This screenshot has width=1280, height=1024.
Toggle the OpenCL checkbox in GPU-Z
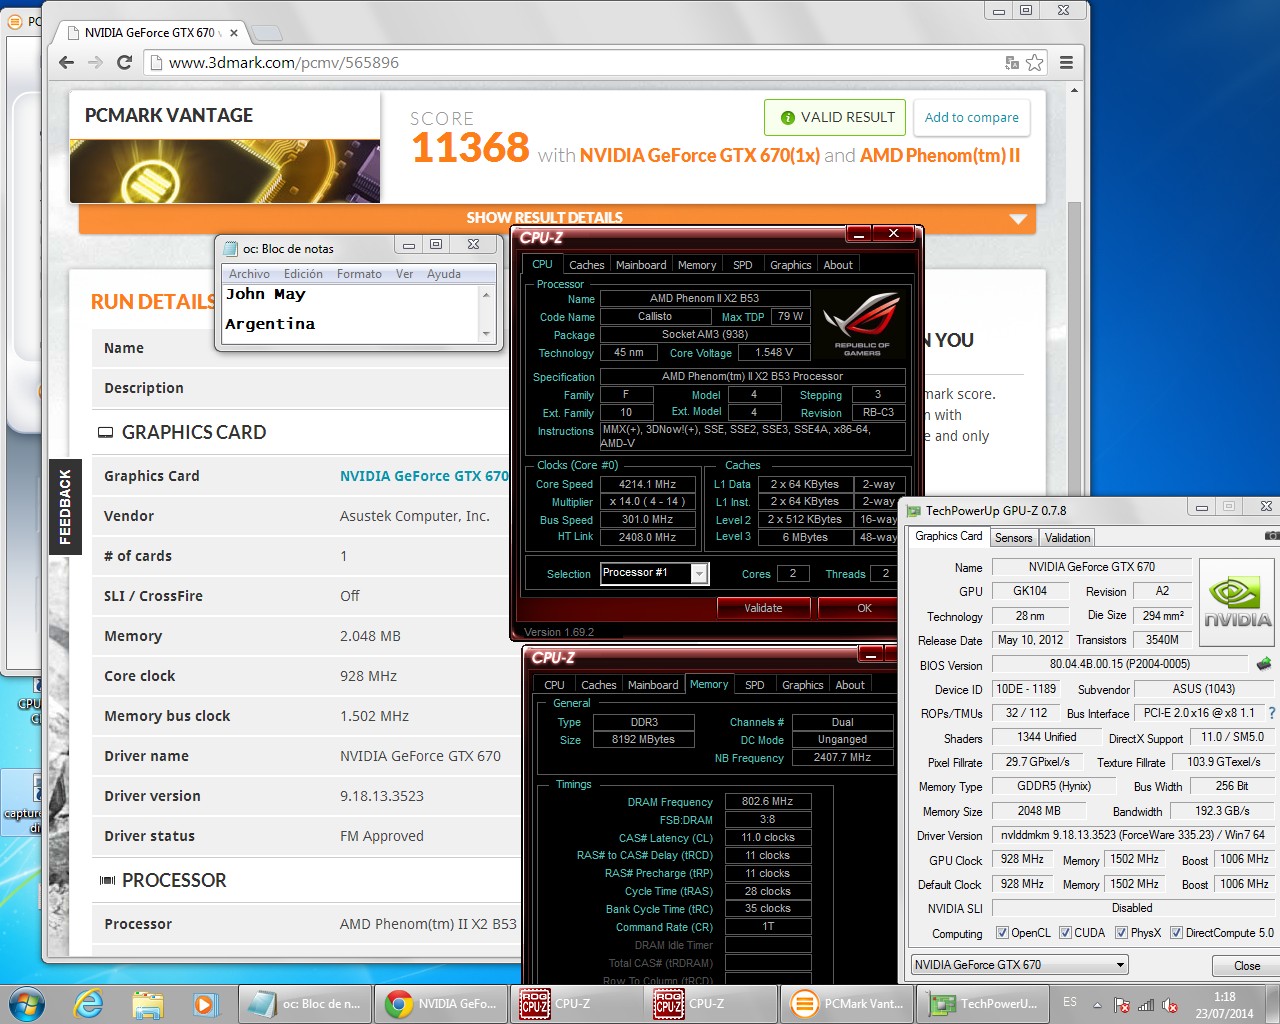coord(1002,933)
